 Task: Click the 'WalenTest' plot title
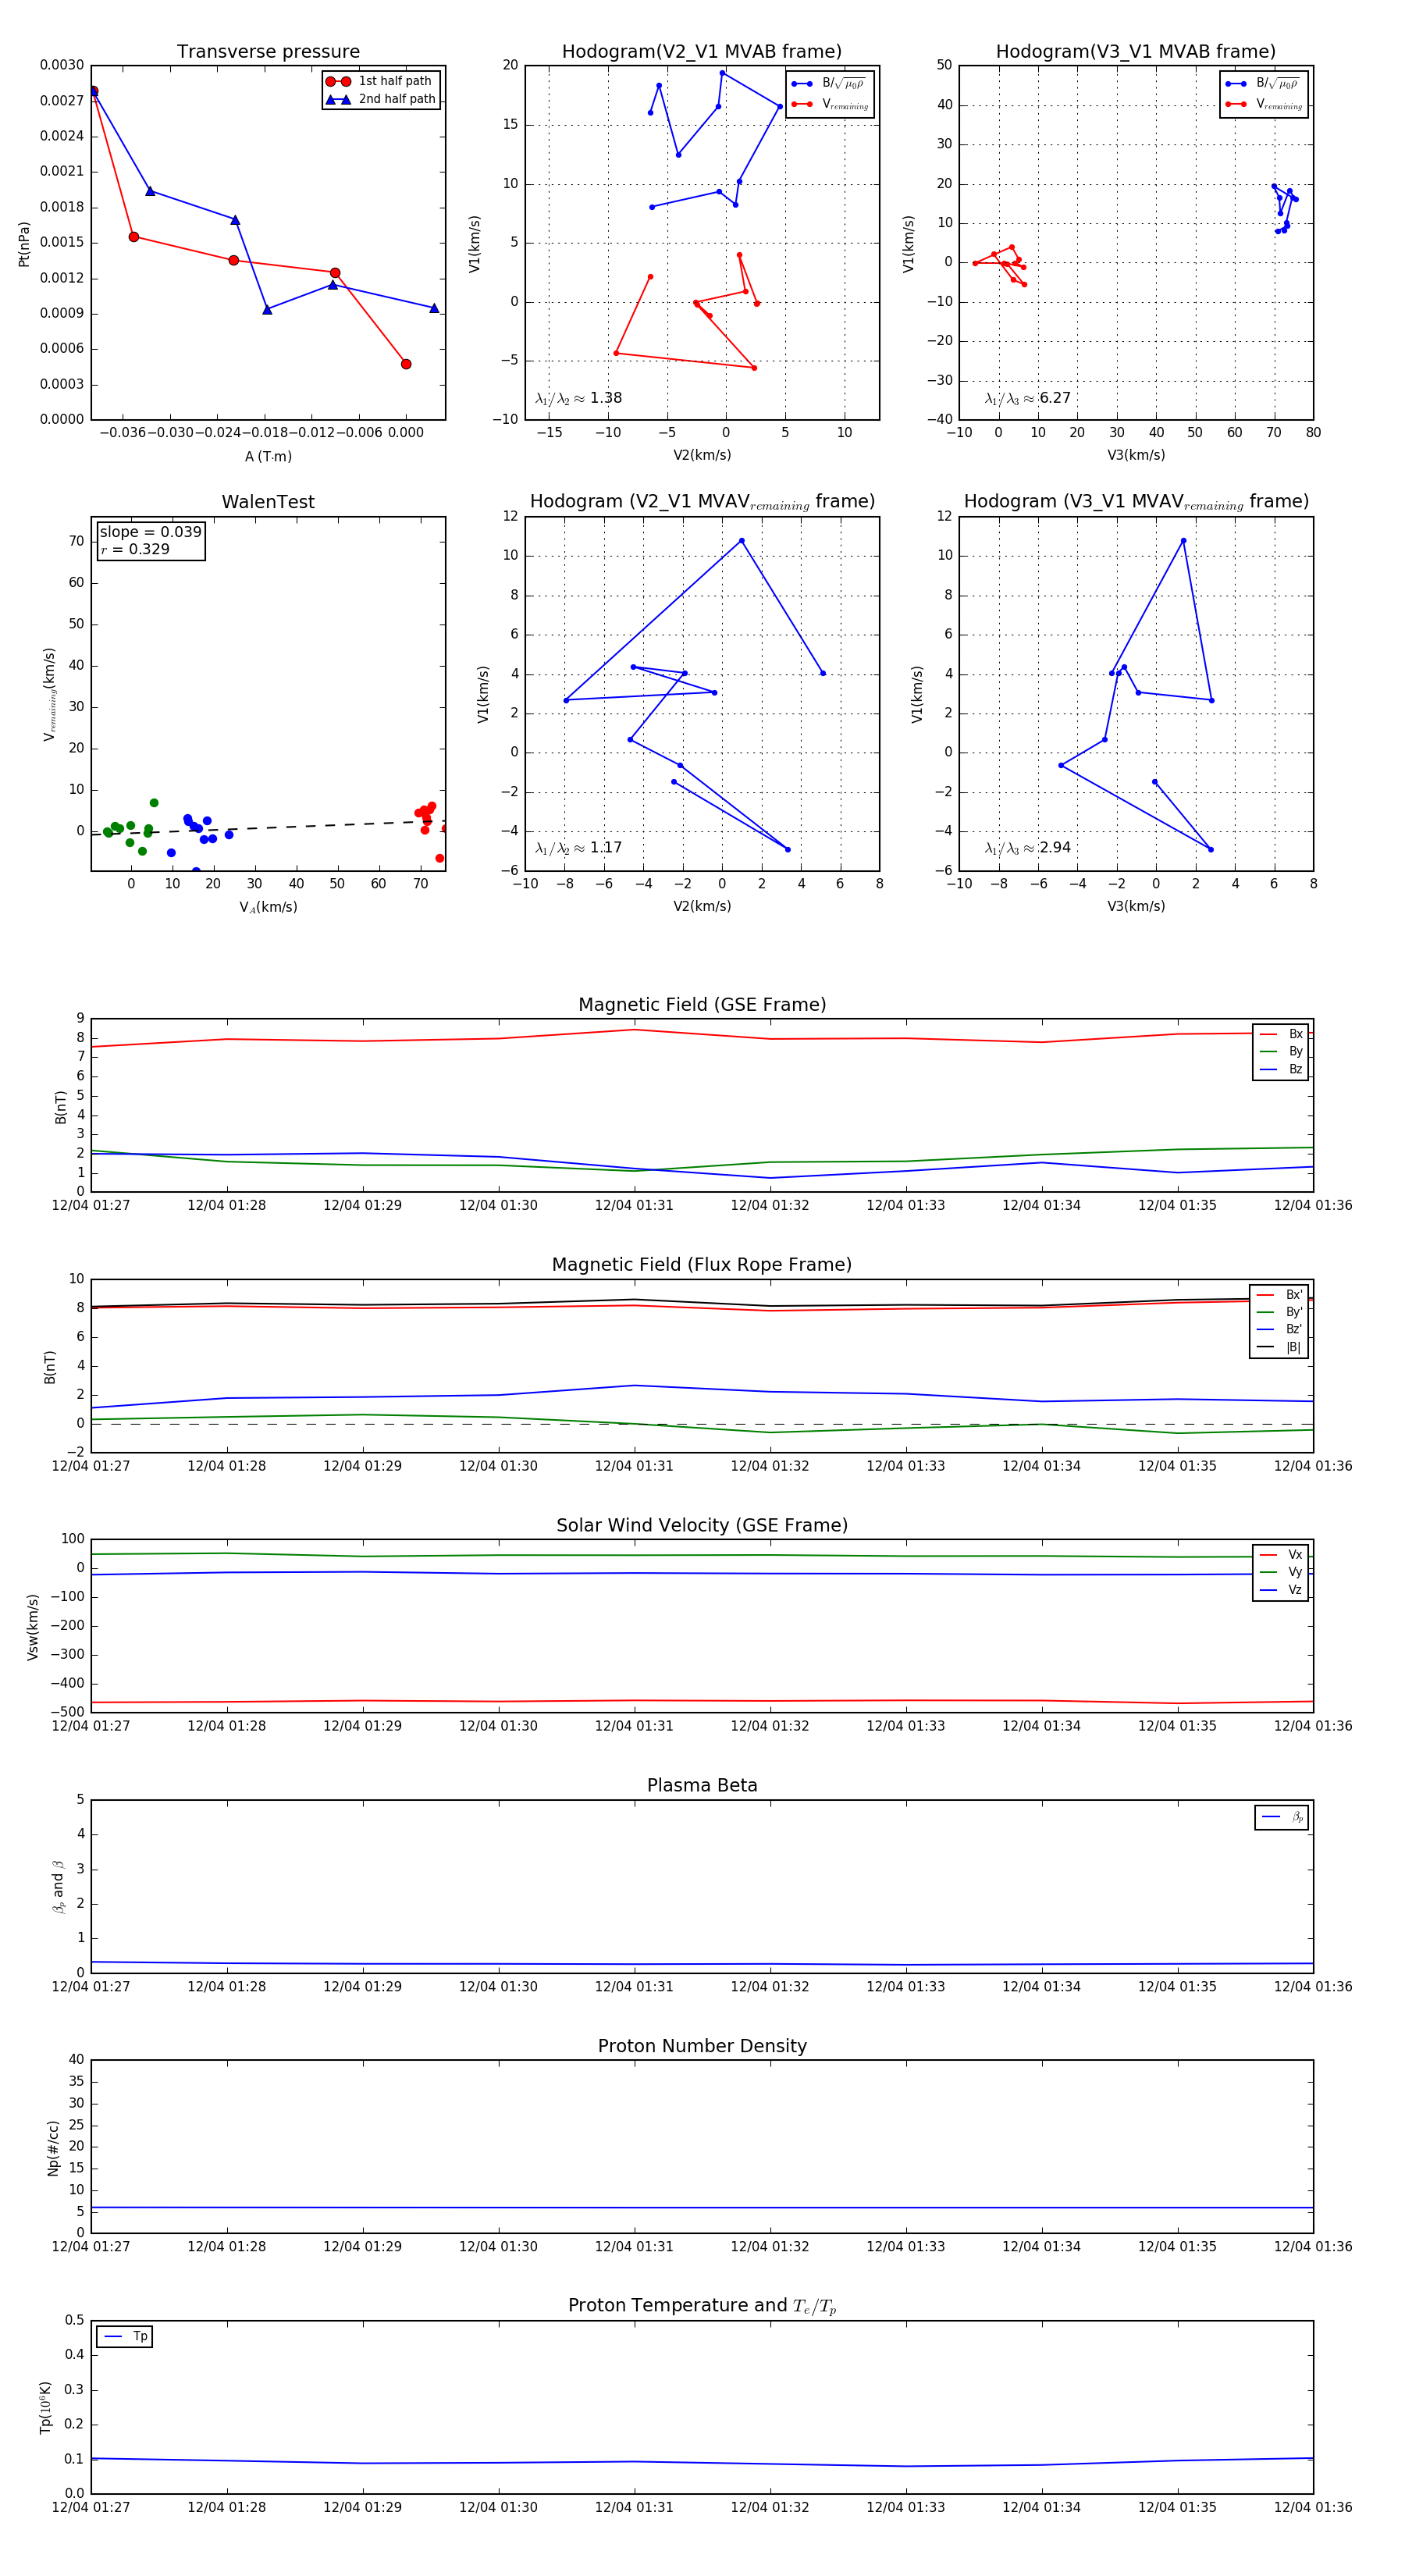[x=268, y=502]
